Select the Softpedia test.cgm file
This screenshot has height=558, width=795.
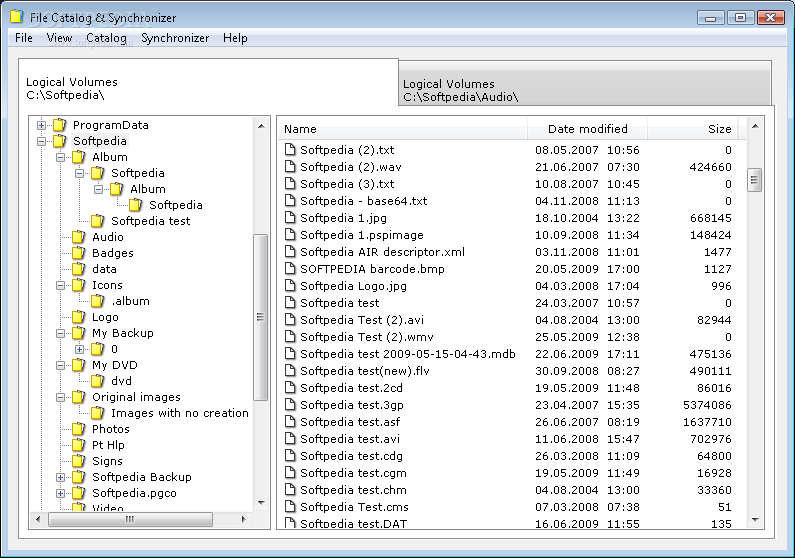(353, 473)
